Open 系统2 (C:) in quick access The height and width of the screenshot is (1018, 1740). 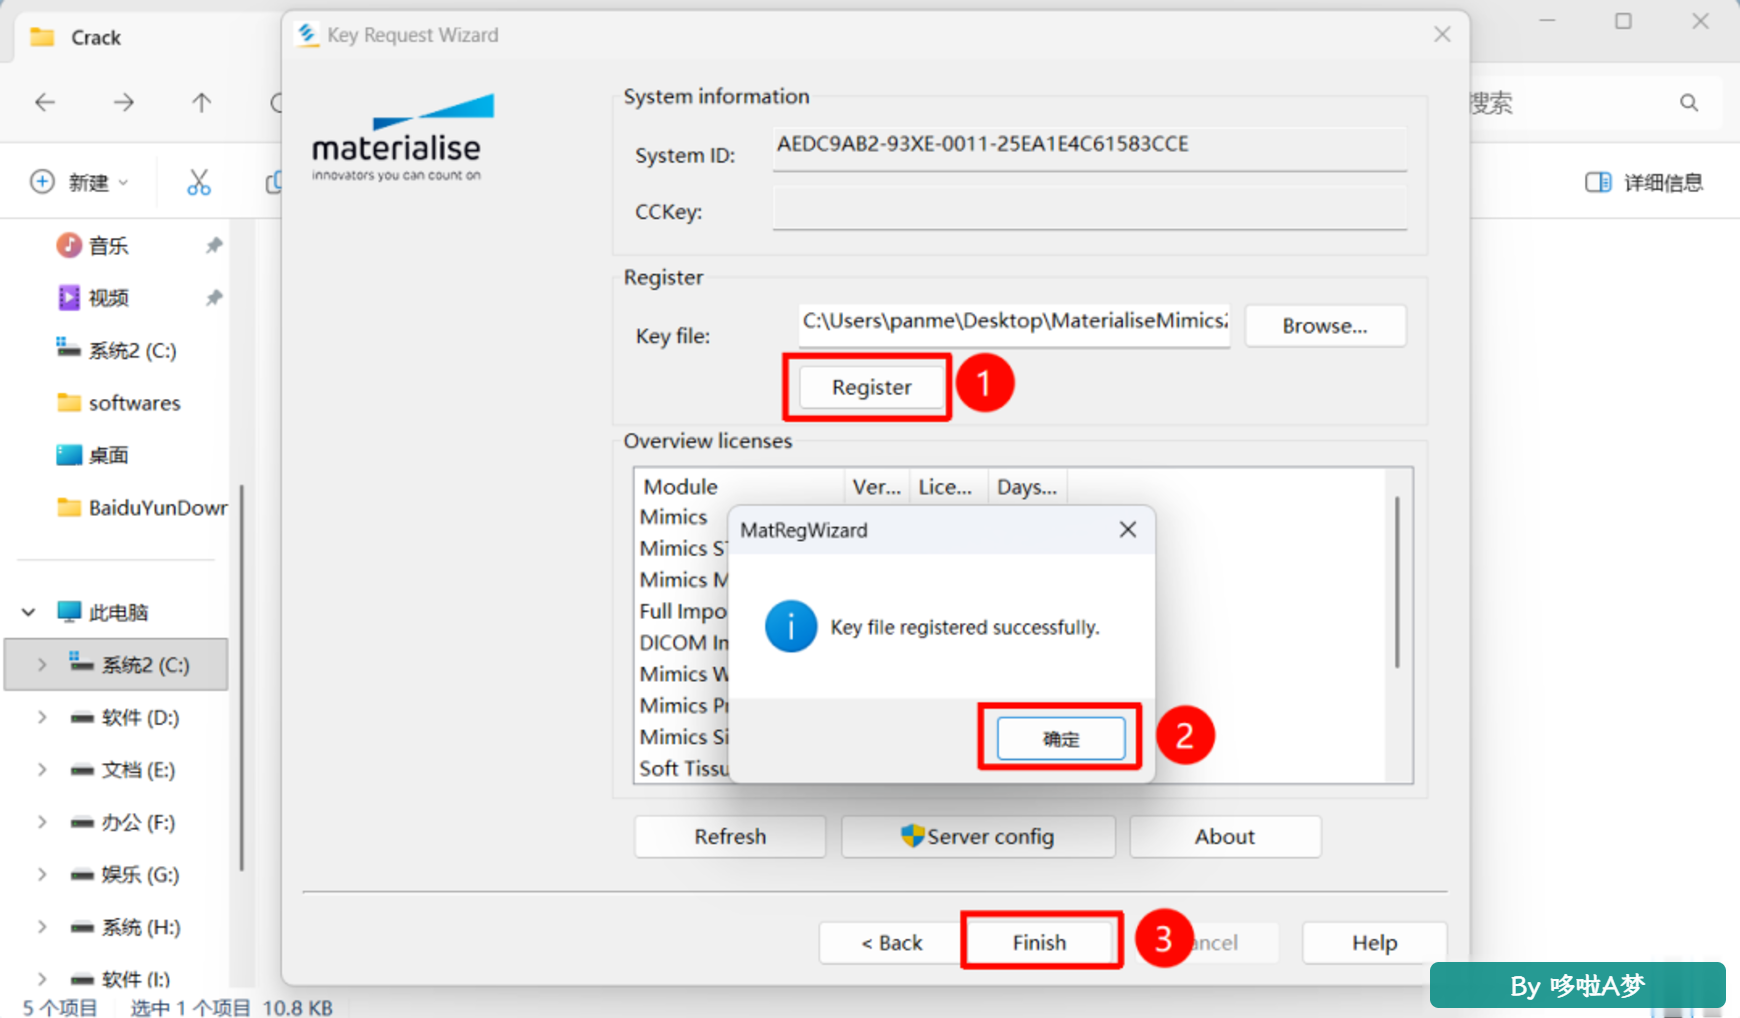coord(116,350)
